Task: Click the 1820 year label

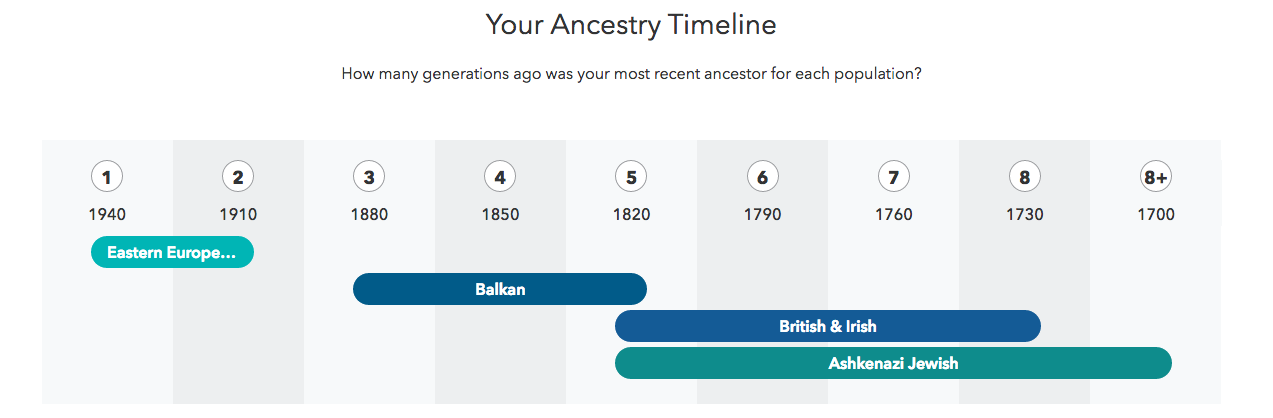Action: point(631,214)
